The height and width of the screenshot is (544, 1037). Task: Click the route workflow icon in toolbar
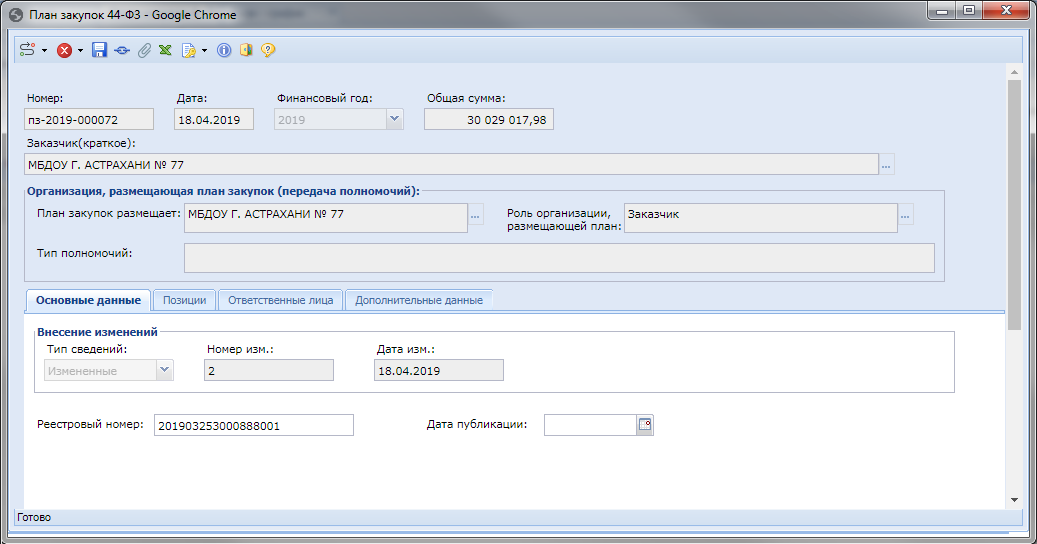(x=28, y=50)
